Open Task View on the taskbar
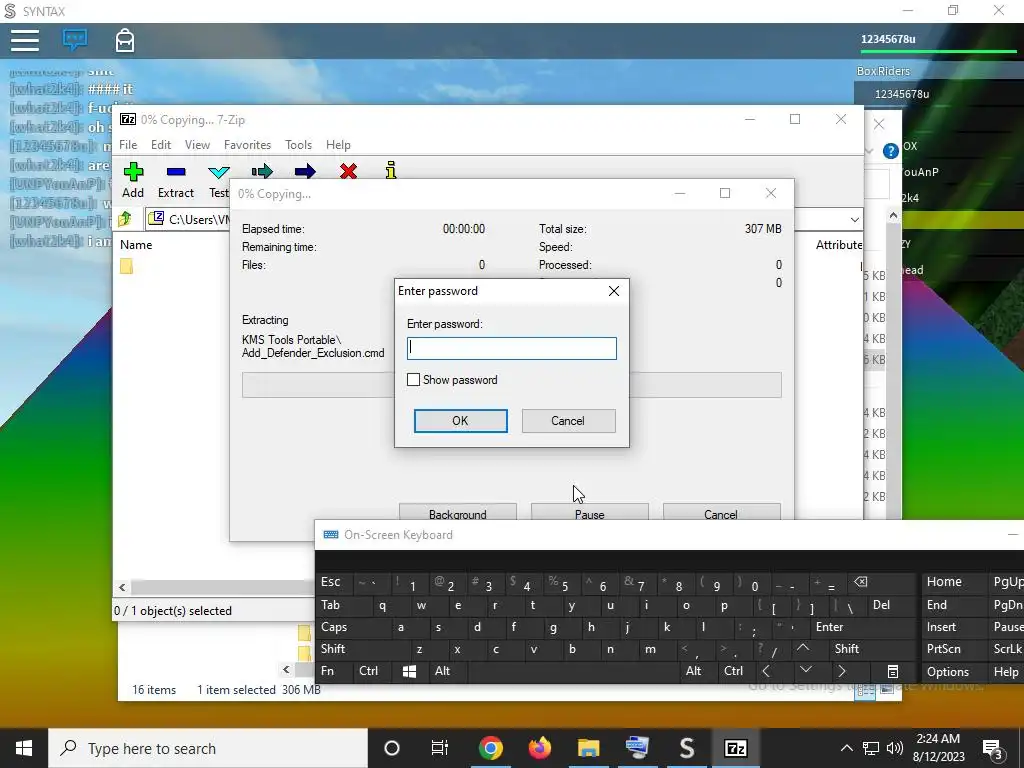Screen dimensions: 1024x768 [440, 748]
